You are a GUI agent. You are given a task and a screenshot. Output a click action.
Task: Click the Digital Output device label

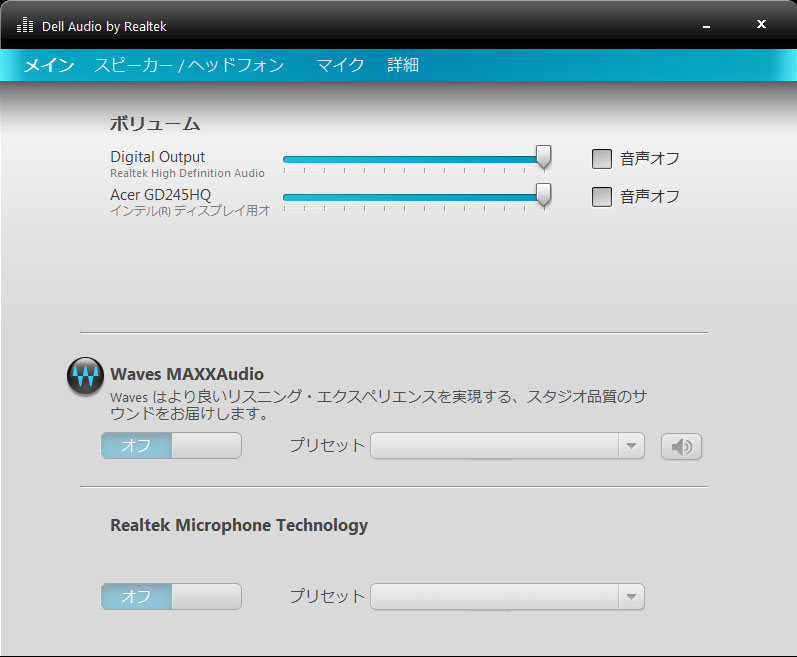coord(158,157)
